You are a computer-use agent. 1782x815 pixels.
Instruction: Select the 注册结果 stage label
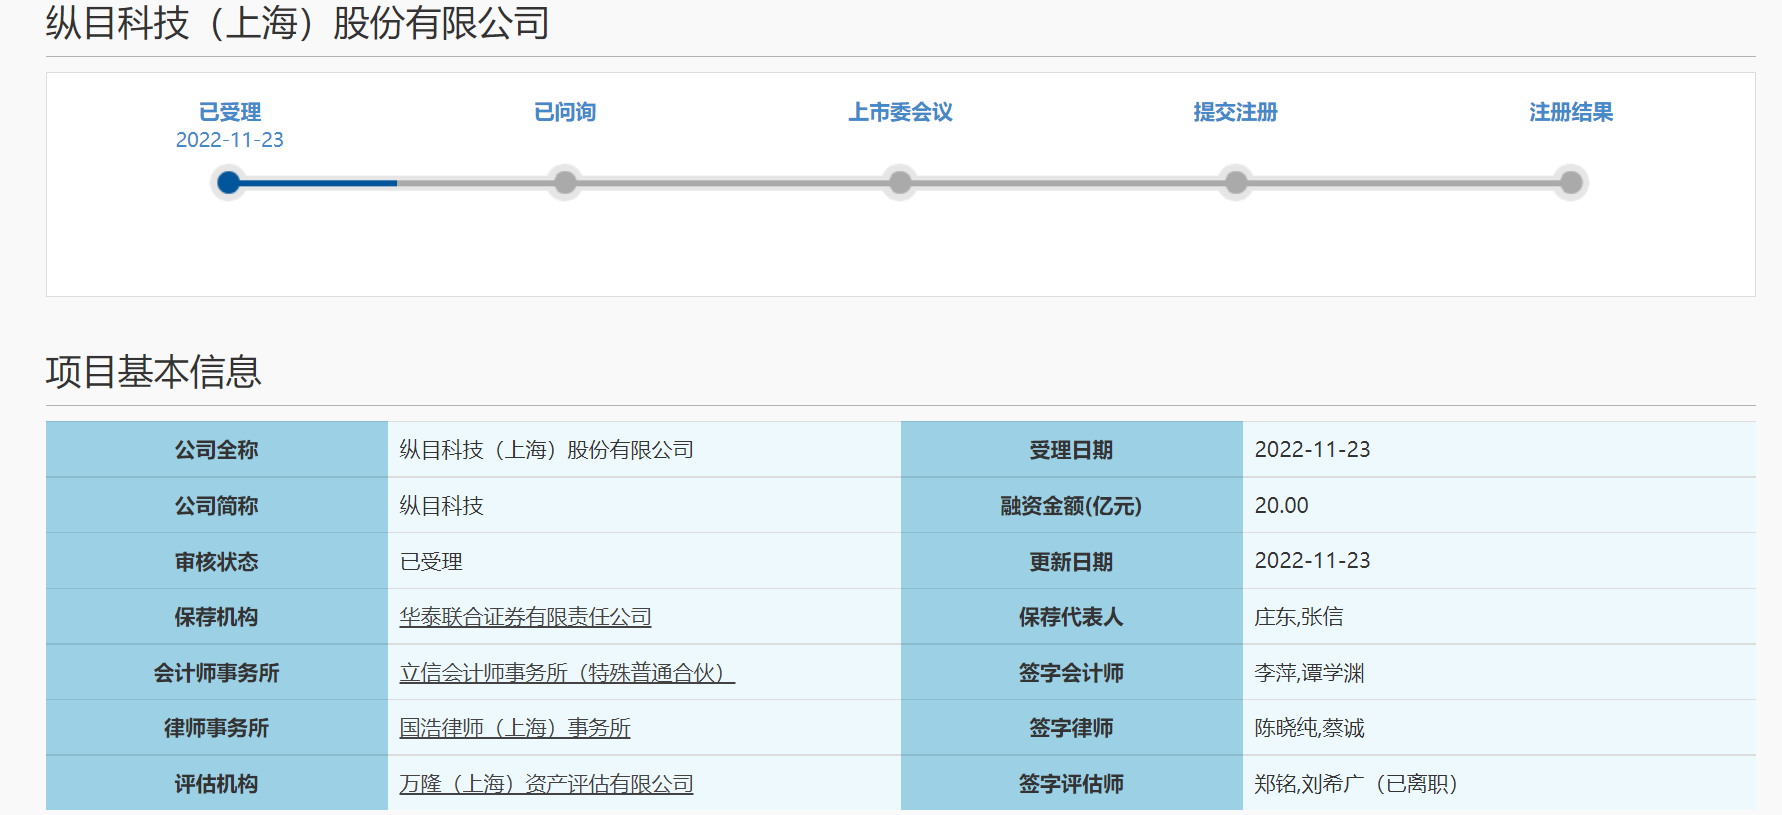pos(1571,112)
